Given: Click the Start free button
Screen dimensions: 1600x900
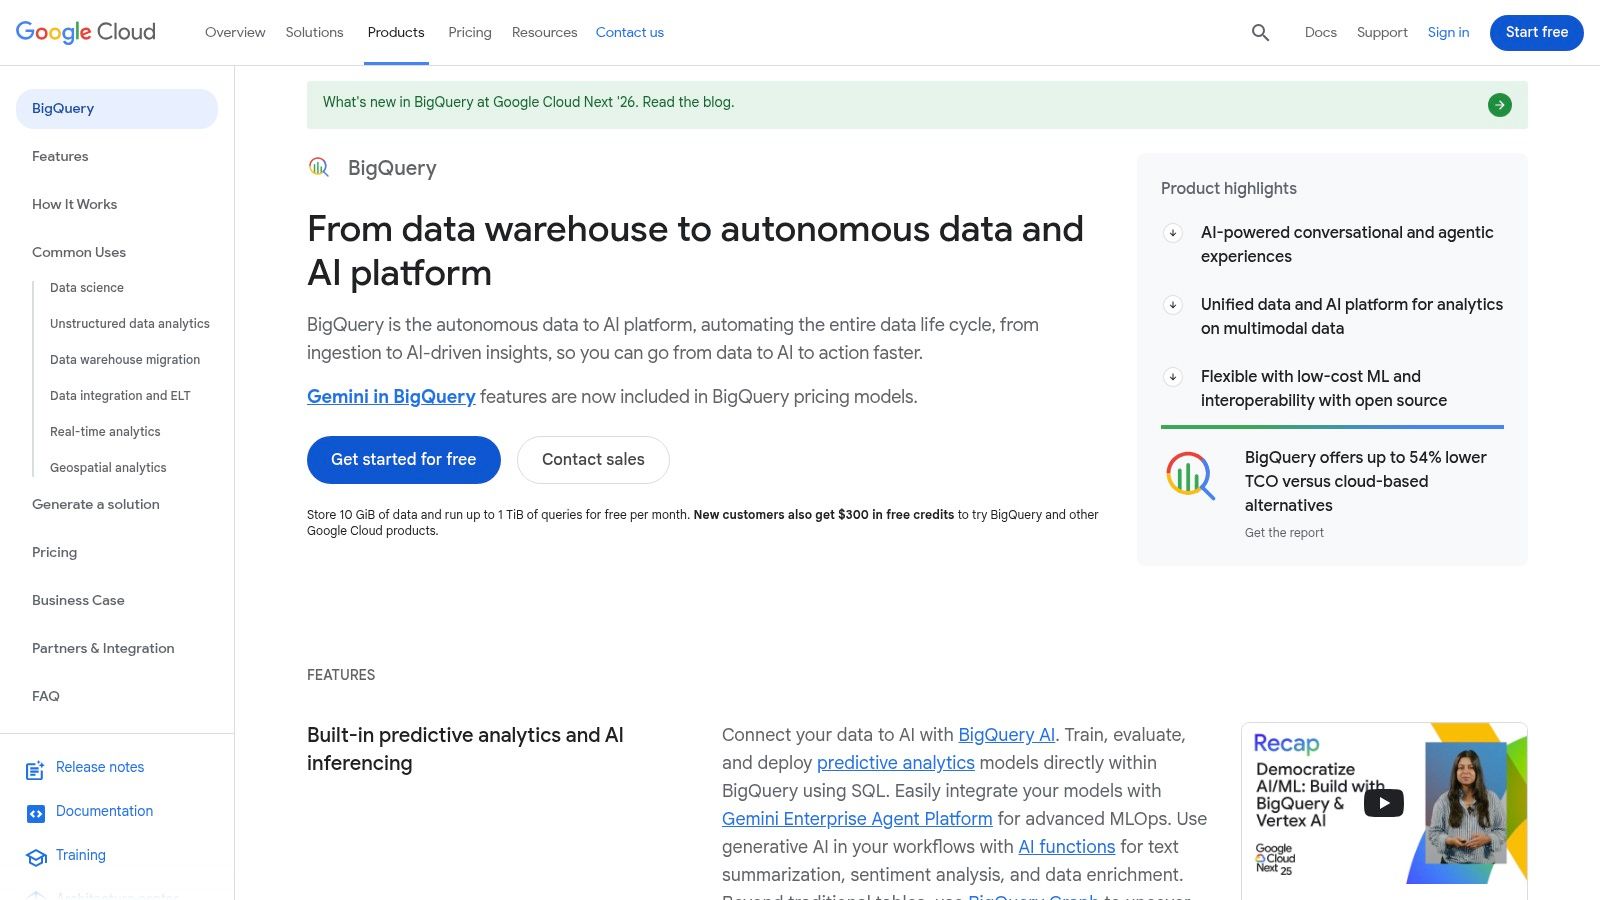Looking at the screenshot, I should point(1537,32).
